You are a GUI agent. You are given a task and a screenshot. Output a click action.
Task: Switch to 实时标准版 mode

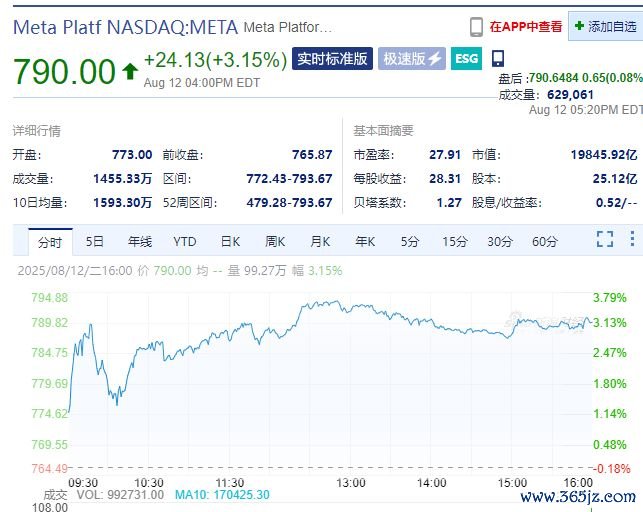(332, 59)
